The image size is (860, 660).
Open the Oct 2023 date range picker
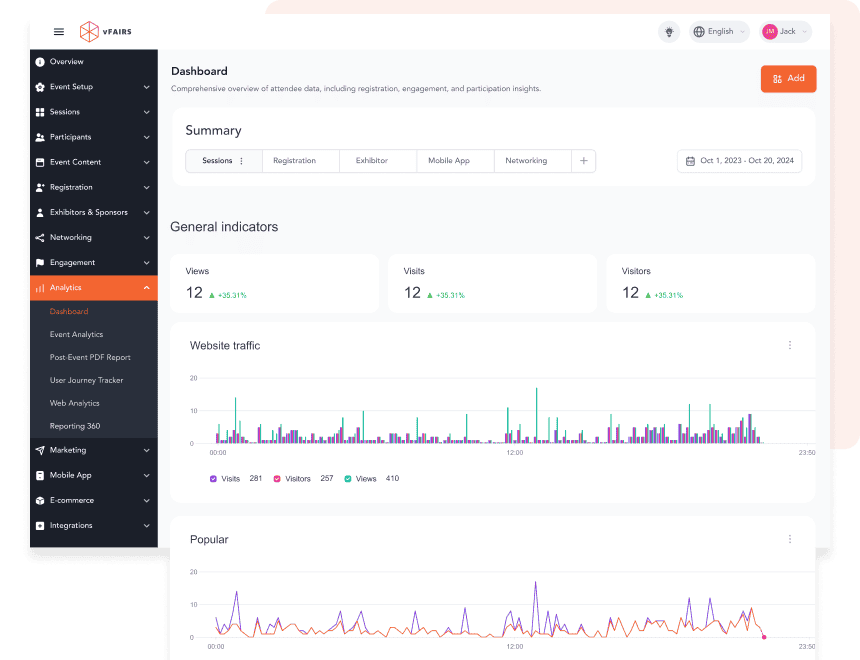[739, 160]
